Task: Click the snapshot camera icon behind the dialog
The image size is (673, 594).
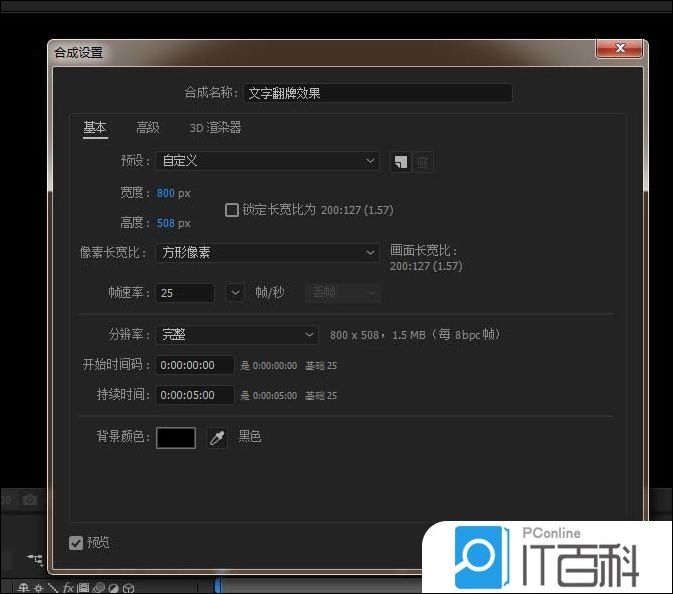Action: click(x=30, y=500)
